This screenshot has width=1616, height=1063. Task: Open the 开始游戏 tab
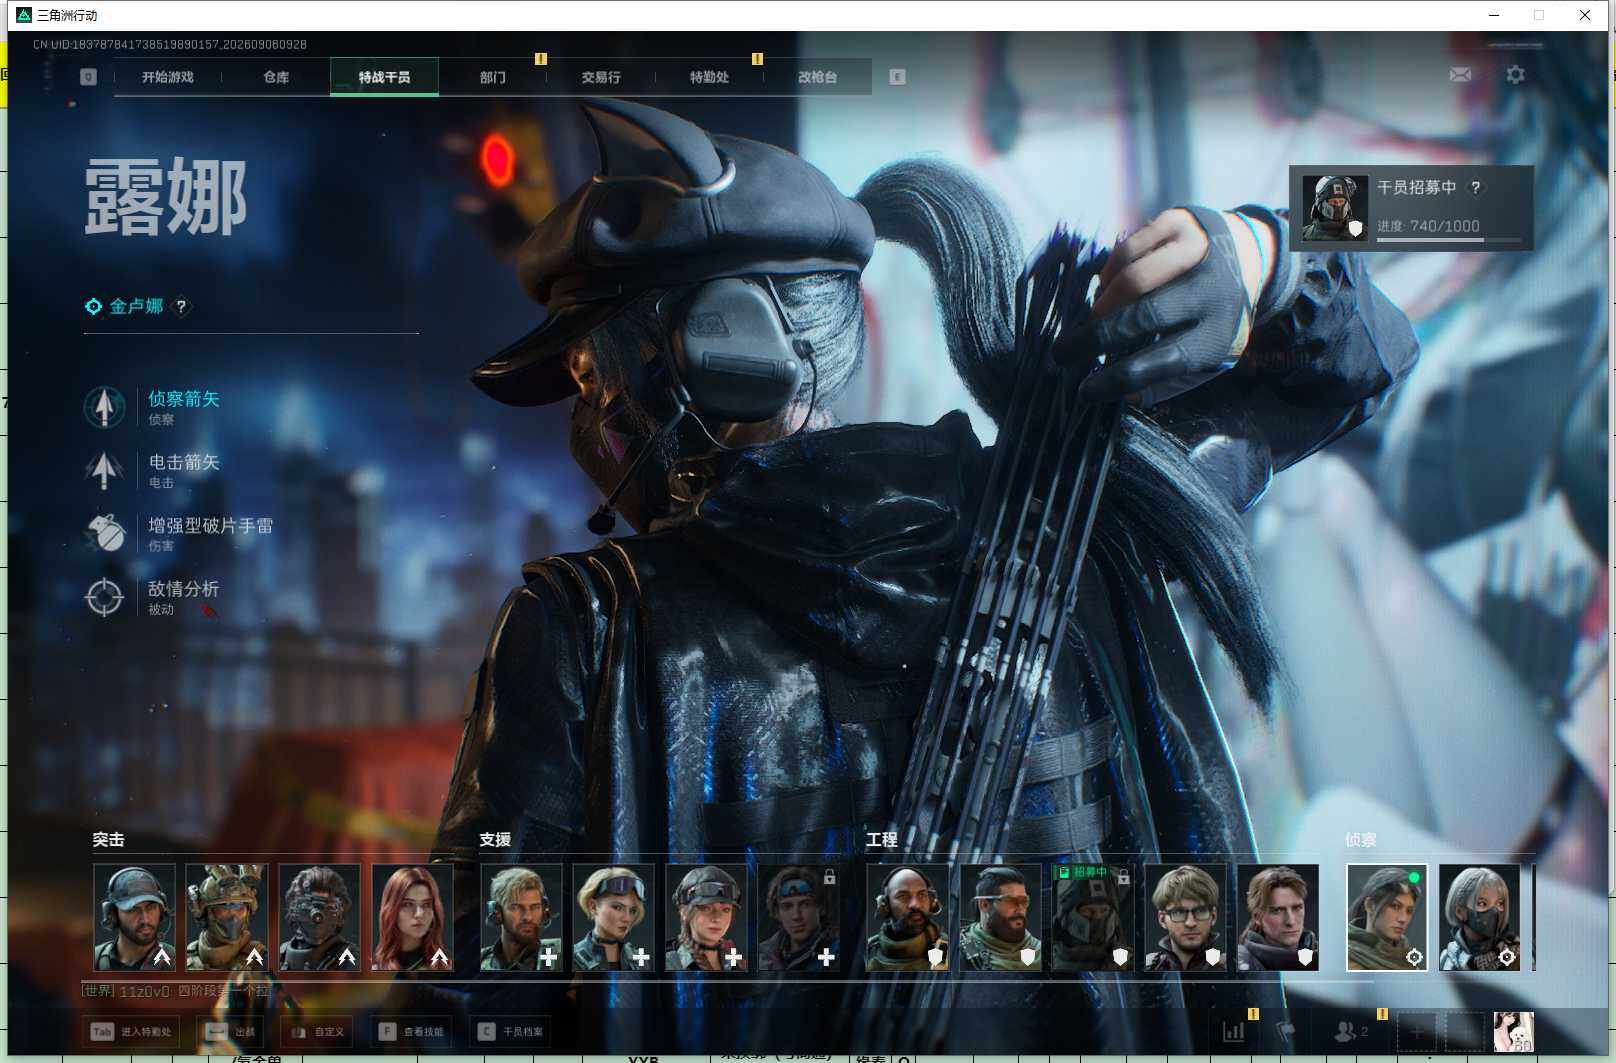point(167,77)
